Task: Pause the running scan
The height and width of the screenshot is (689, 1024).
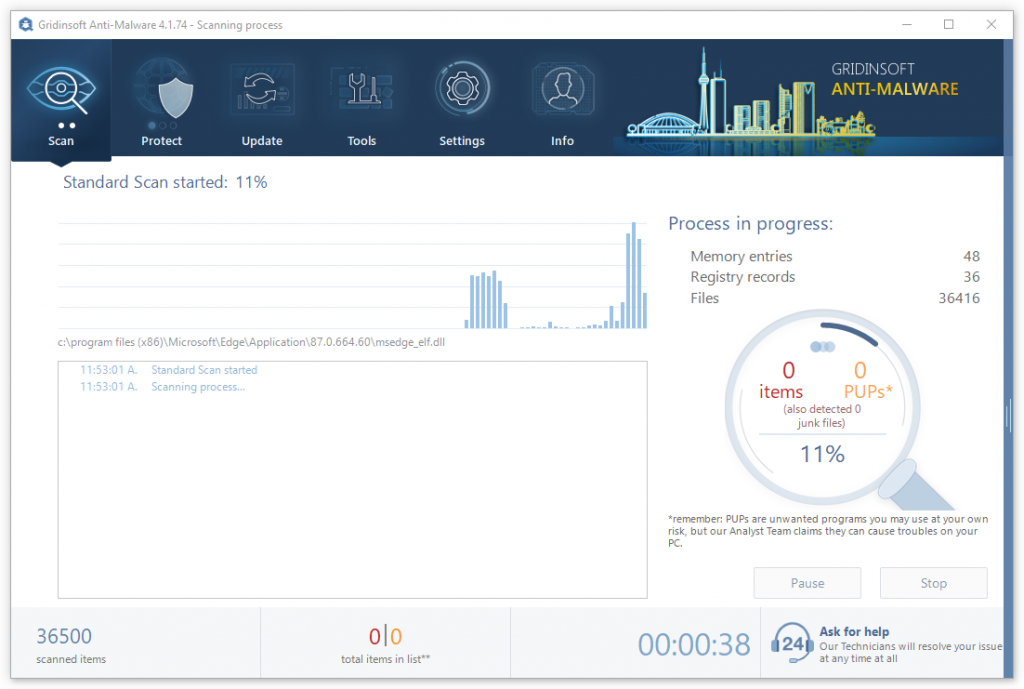Action: pos(807,583)
